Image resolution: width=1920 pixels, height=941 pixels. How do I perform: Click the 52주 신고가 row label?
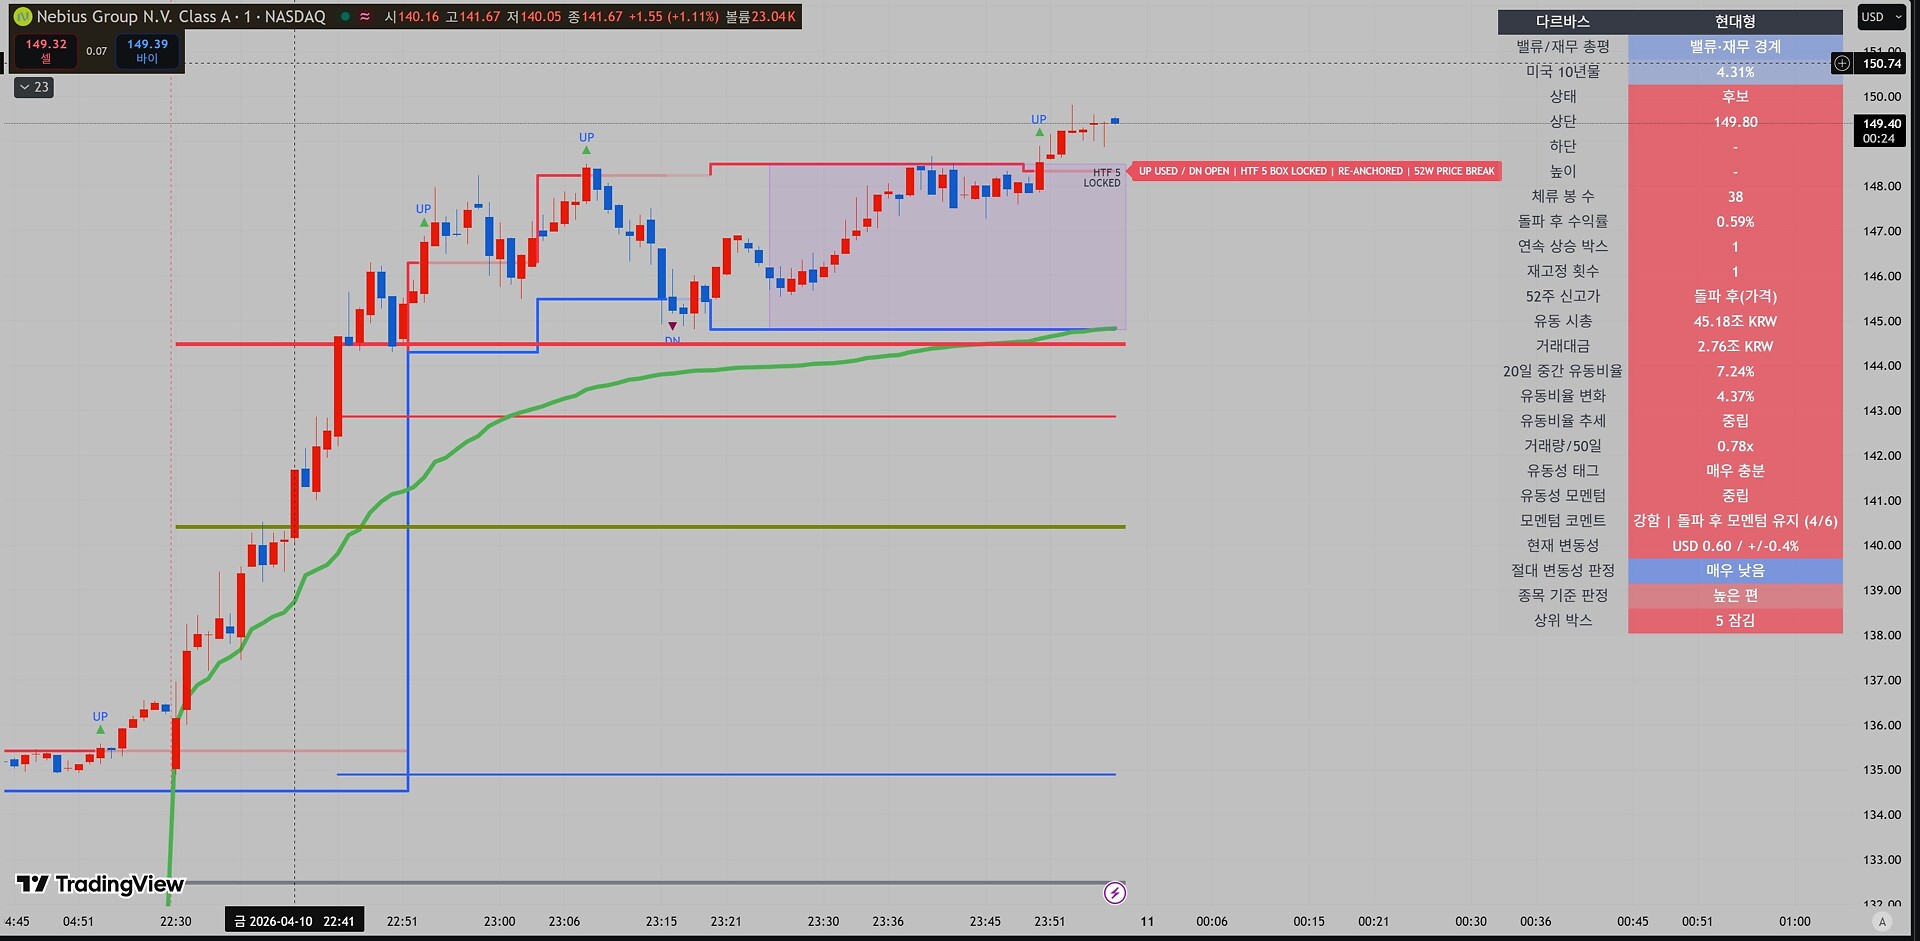coord(1563,296)
